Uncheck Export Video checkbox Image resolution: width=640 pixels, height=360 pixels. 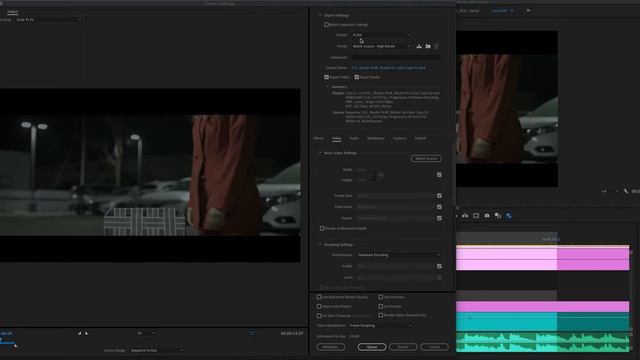[x=326, y=77]
